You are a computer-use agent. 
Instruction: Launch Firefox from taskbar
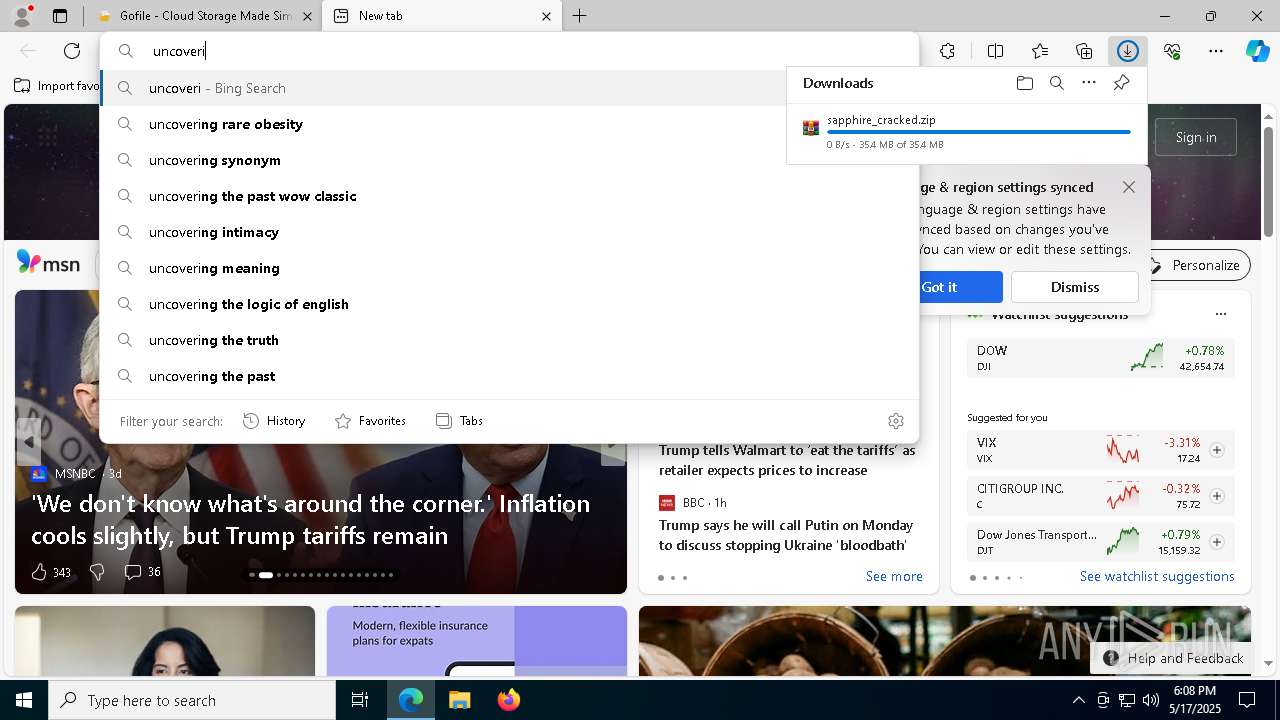click(x=508, y=700)
